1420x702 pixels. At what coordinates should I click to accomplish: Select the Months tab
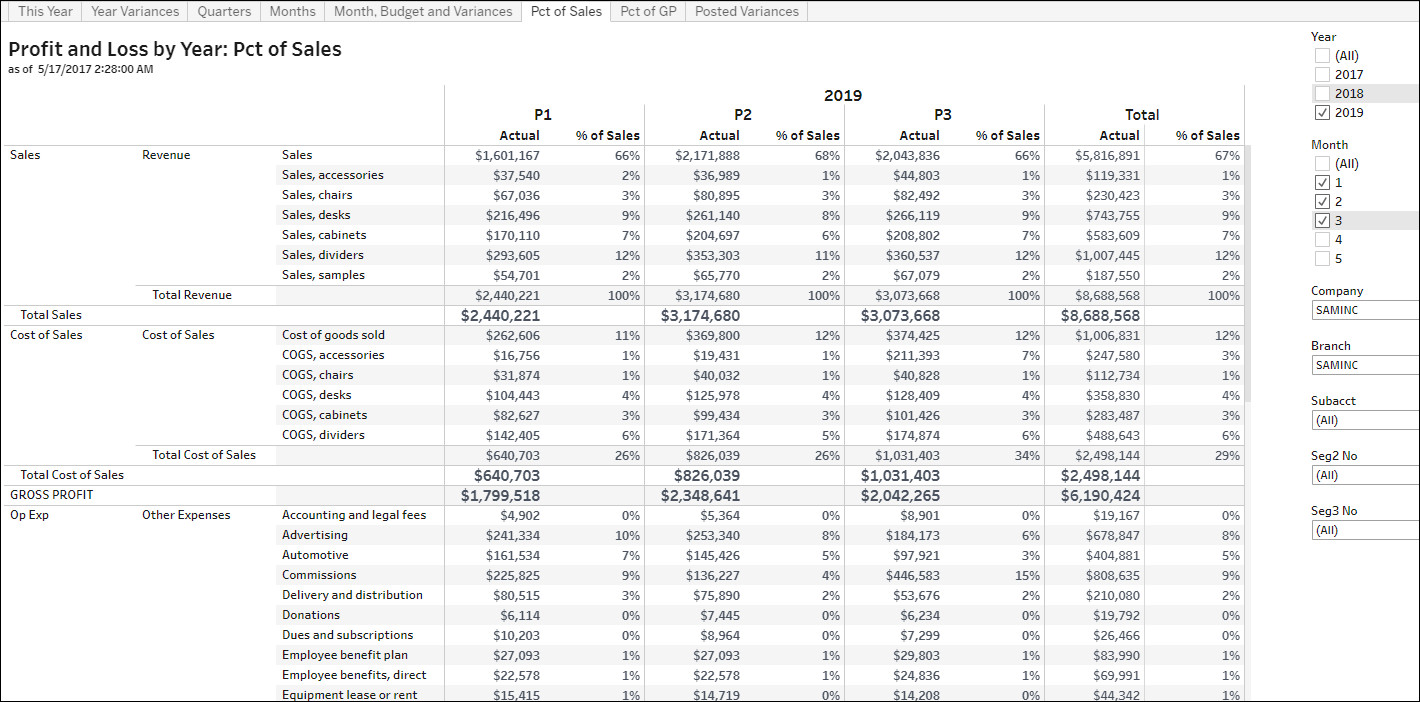tap(292, 12)
